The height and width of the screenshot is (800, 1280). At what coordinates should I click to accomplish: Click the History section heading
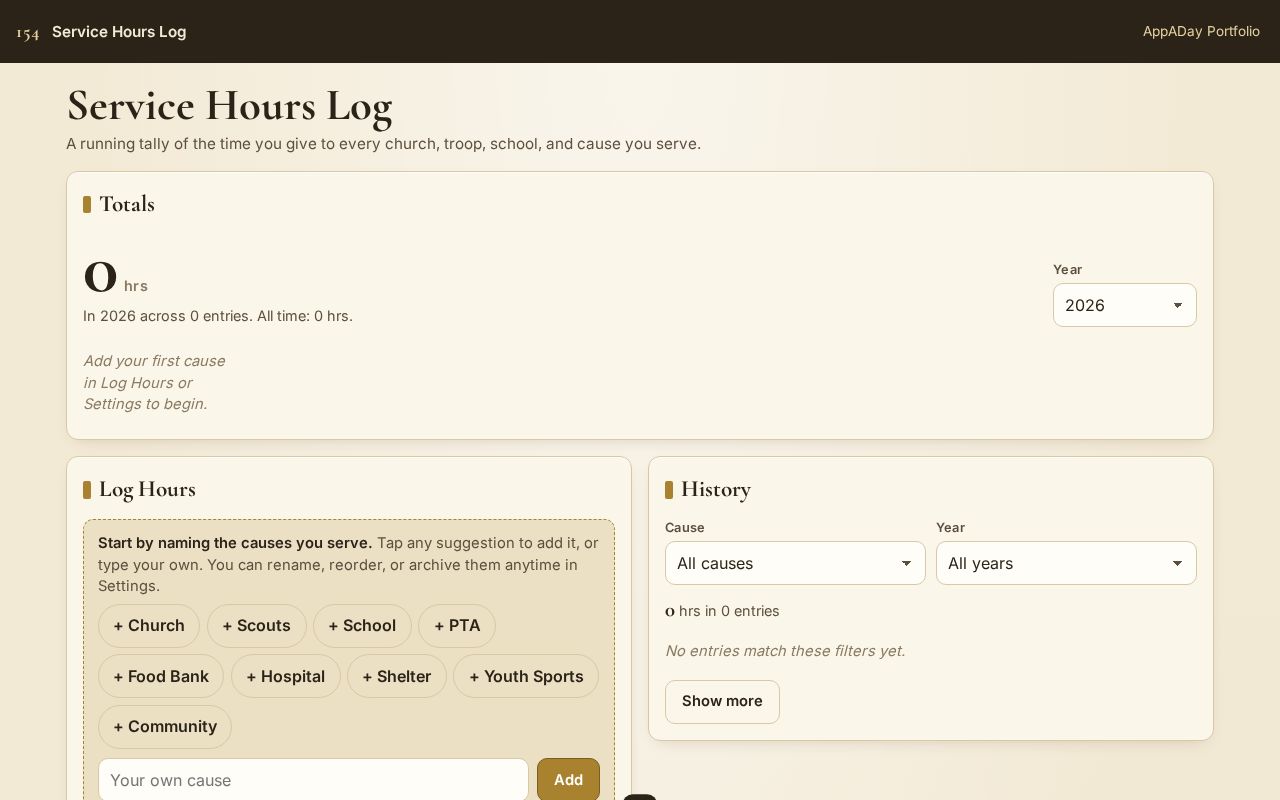(x=716, y=489)
